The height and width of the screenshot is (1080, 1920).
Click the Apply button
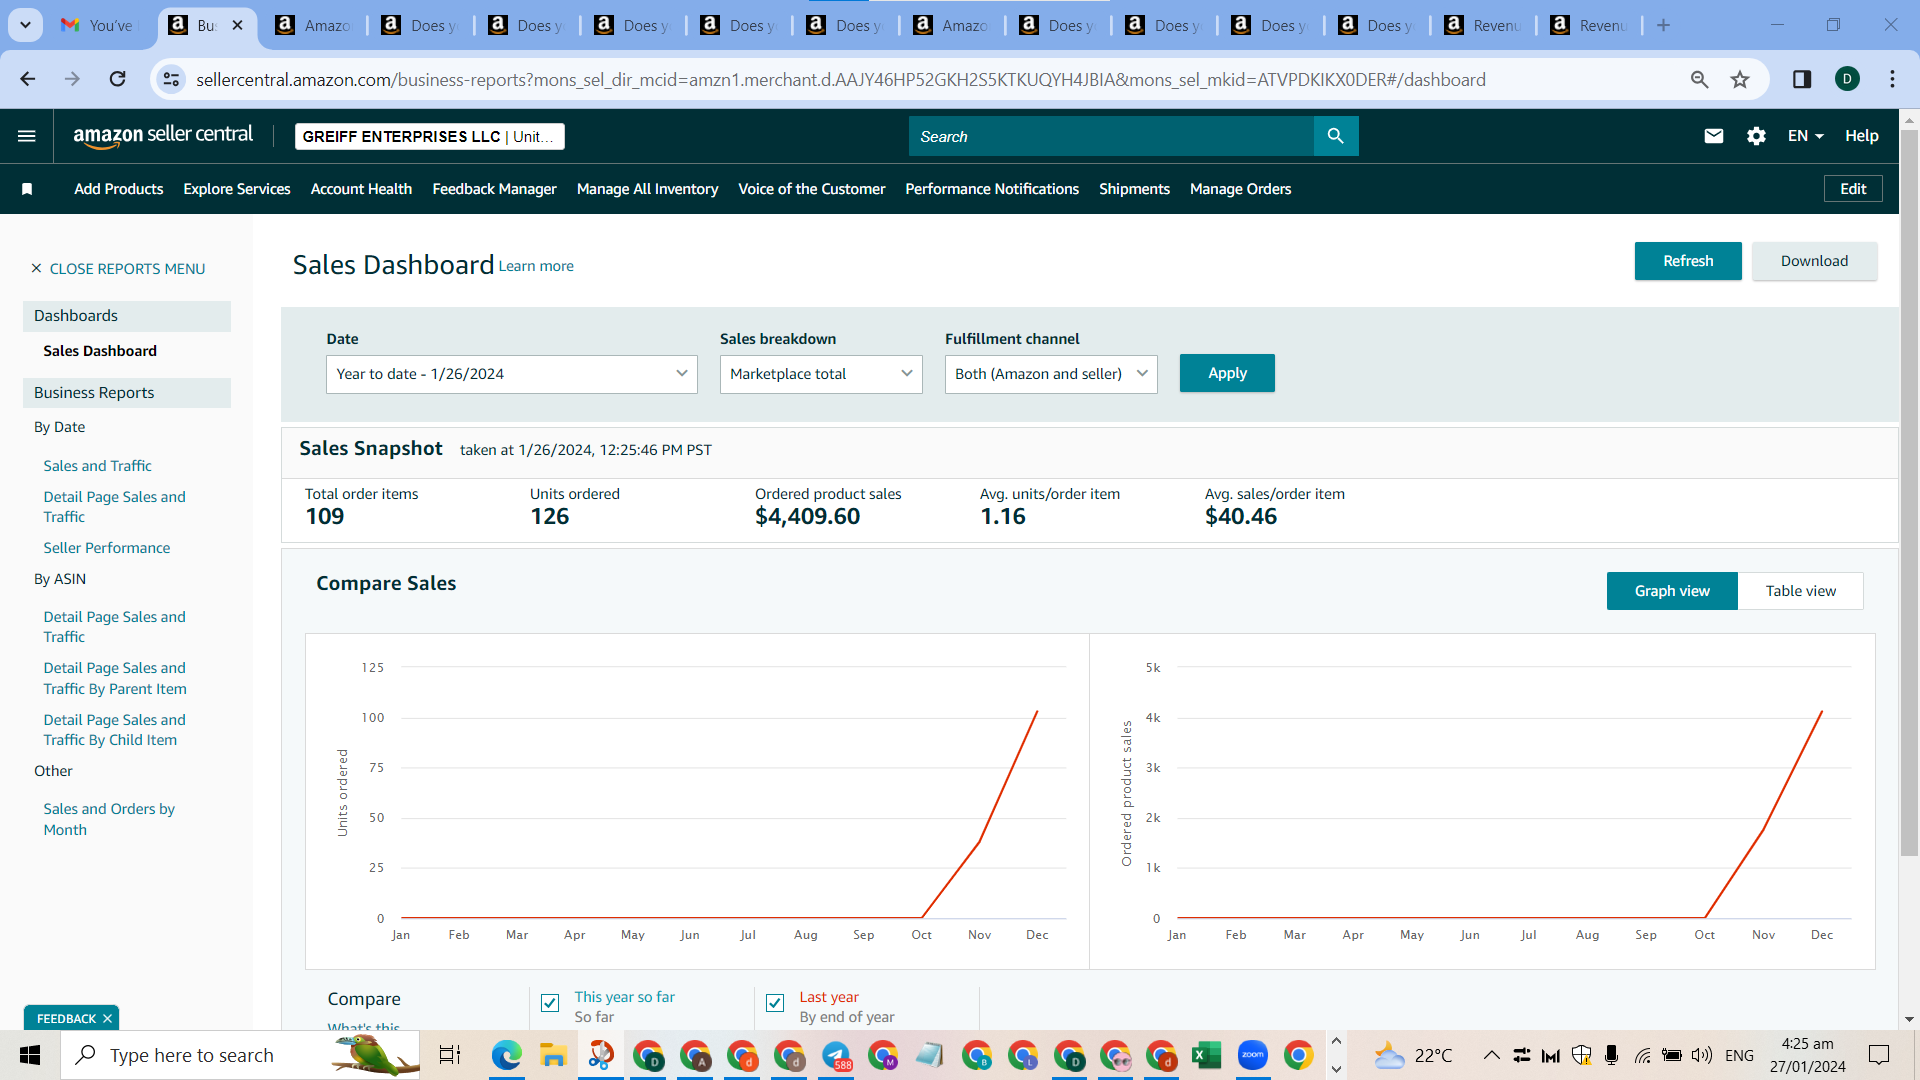pyautogui.click(x=1227, y=373)
